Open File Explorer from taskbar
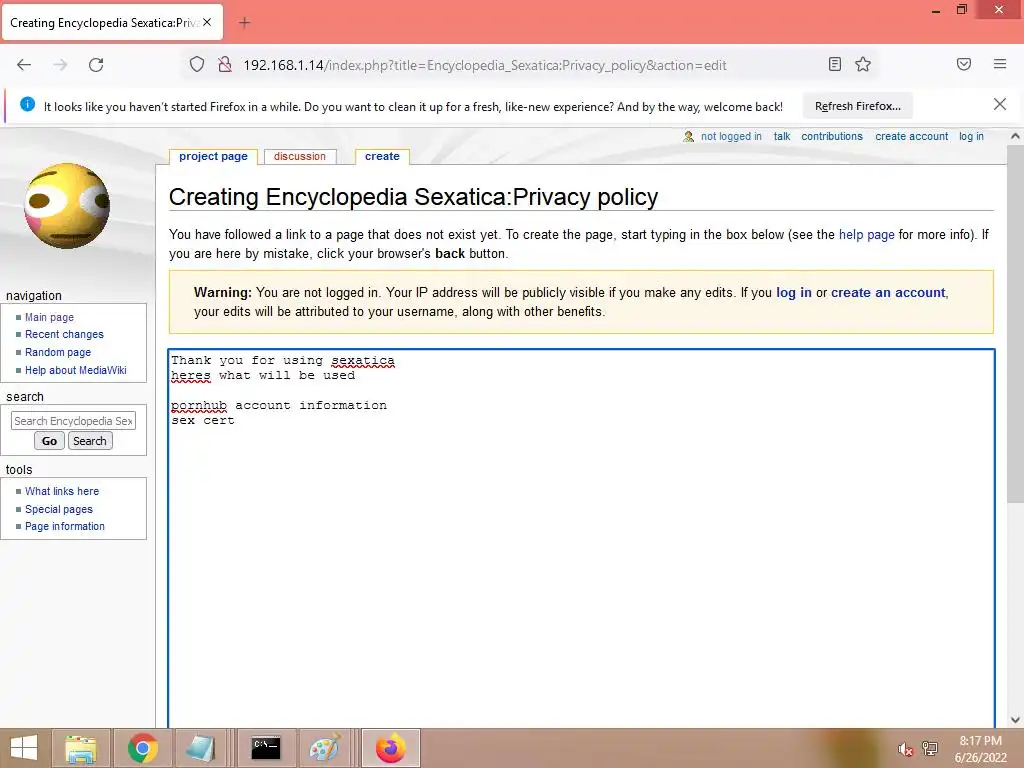Image resolution: width=1024 pixels, height=768 pixels. [x=81, y=748]
